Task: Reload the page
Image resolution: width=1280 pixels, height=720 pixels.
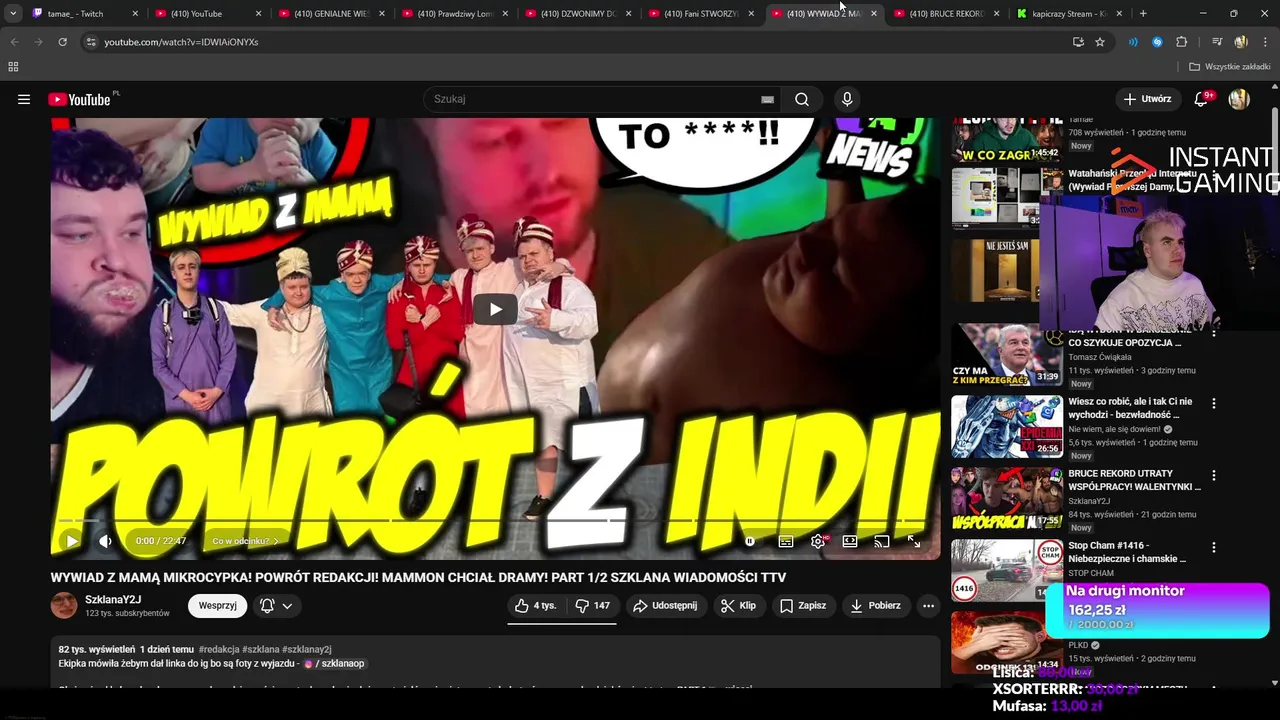Action: coord(62,42)
